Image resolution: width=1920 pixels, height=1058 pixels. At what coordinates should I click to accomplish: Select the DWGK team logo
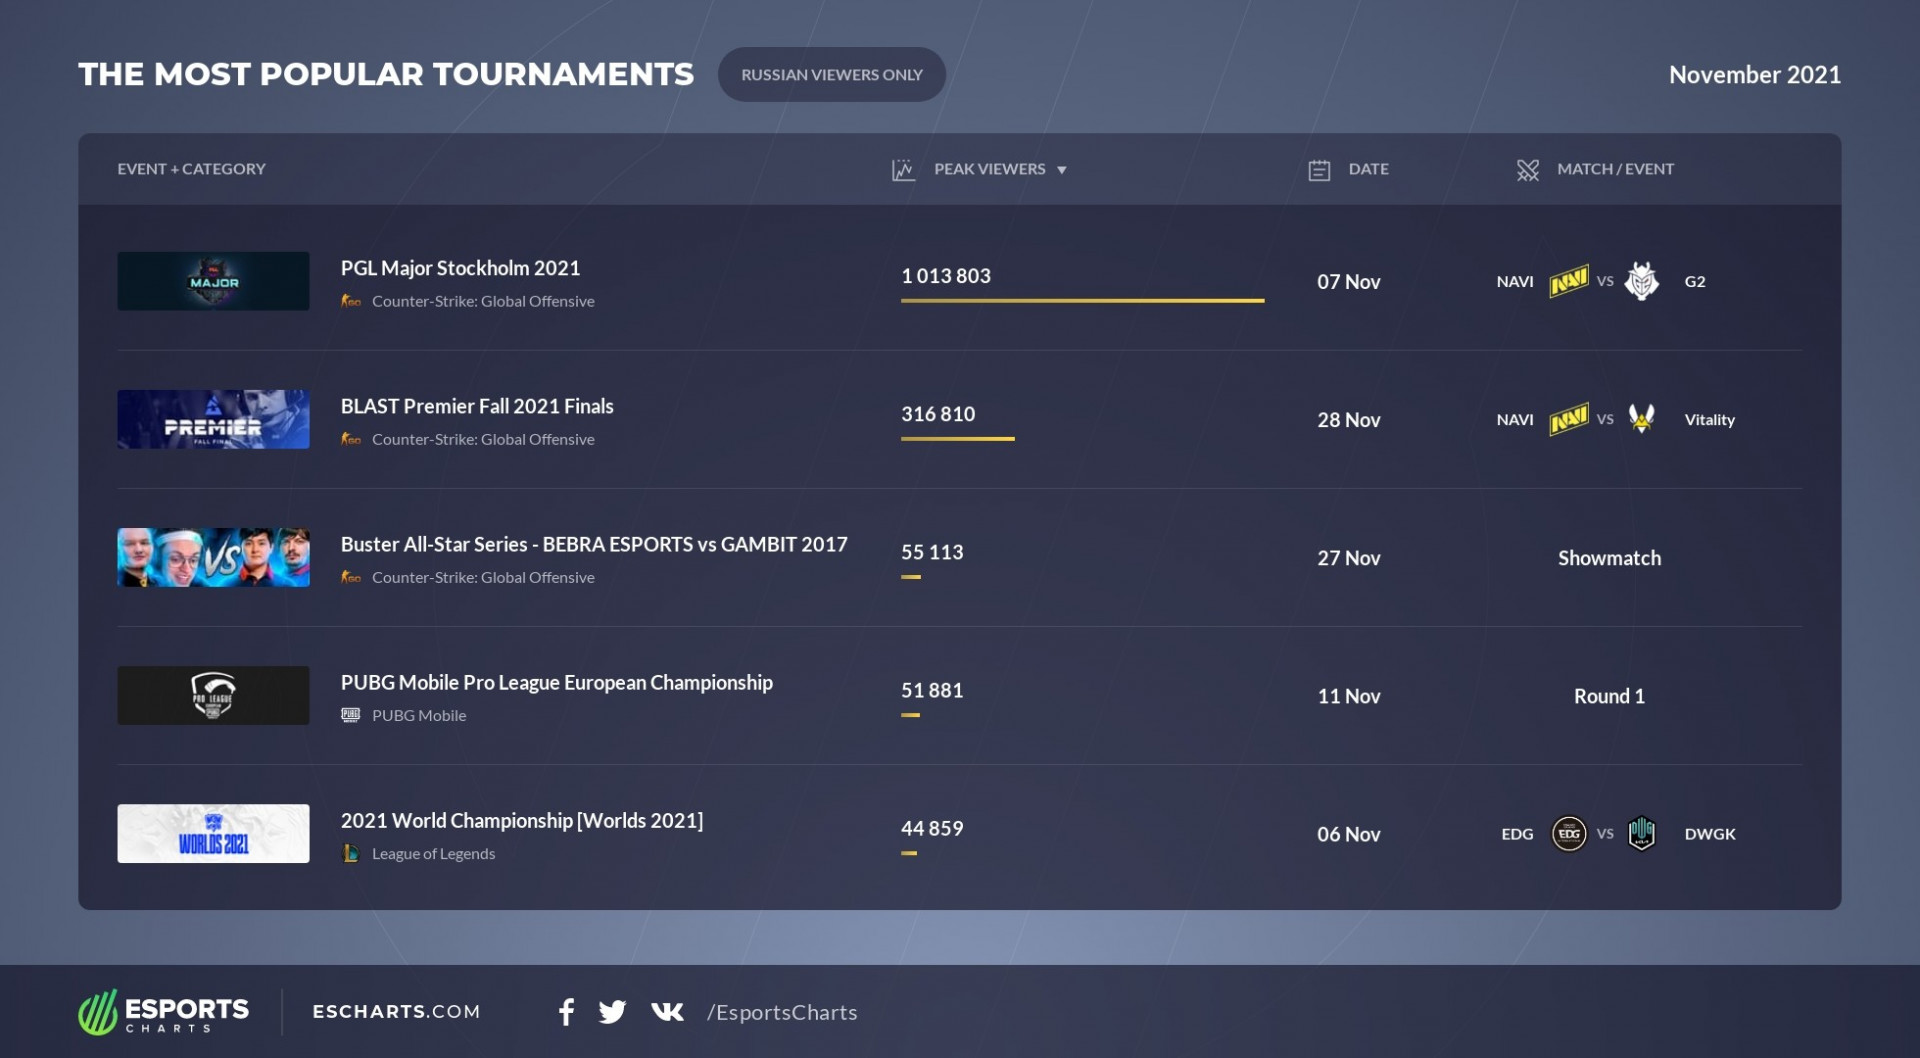tap(1644, 834)
